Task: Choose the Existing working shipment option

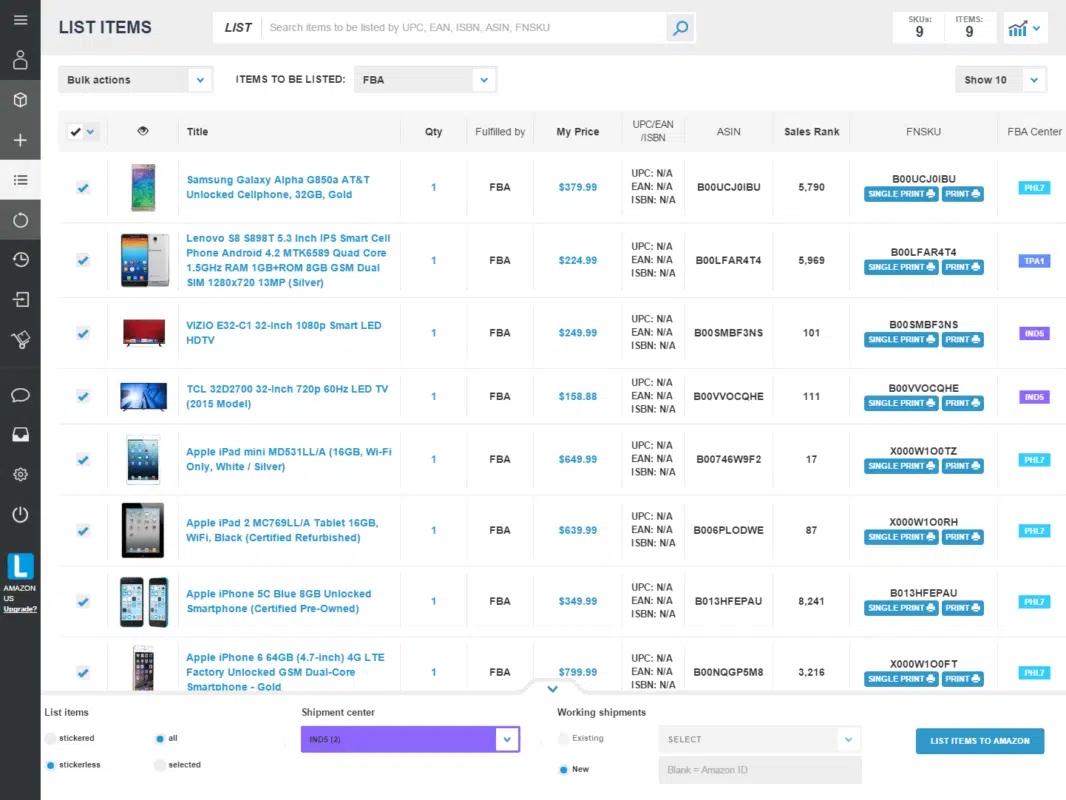Action: pos(564,739)
